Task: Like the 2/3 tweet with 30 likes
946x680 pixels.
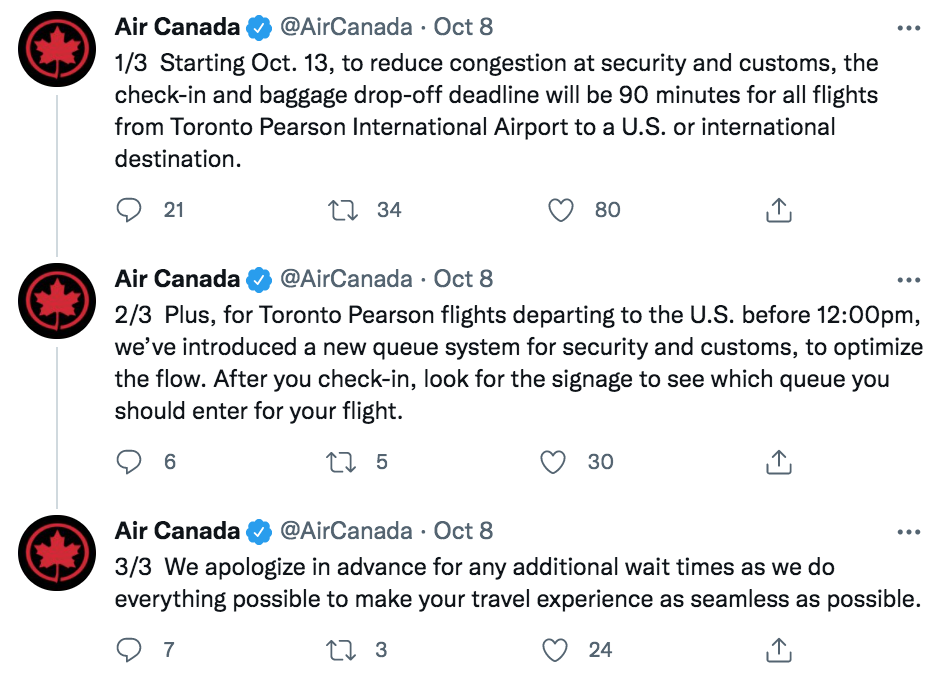Action: [553, 462]
